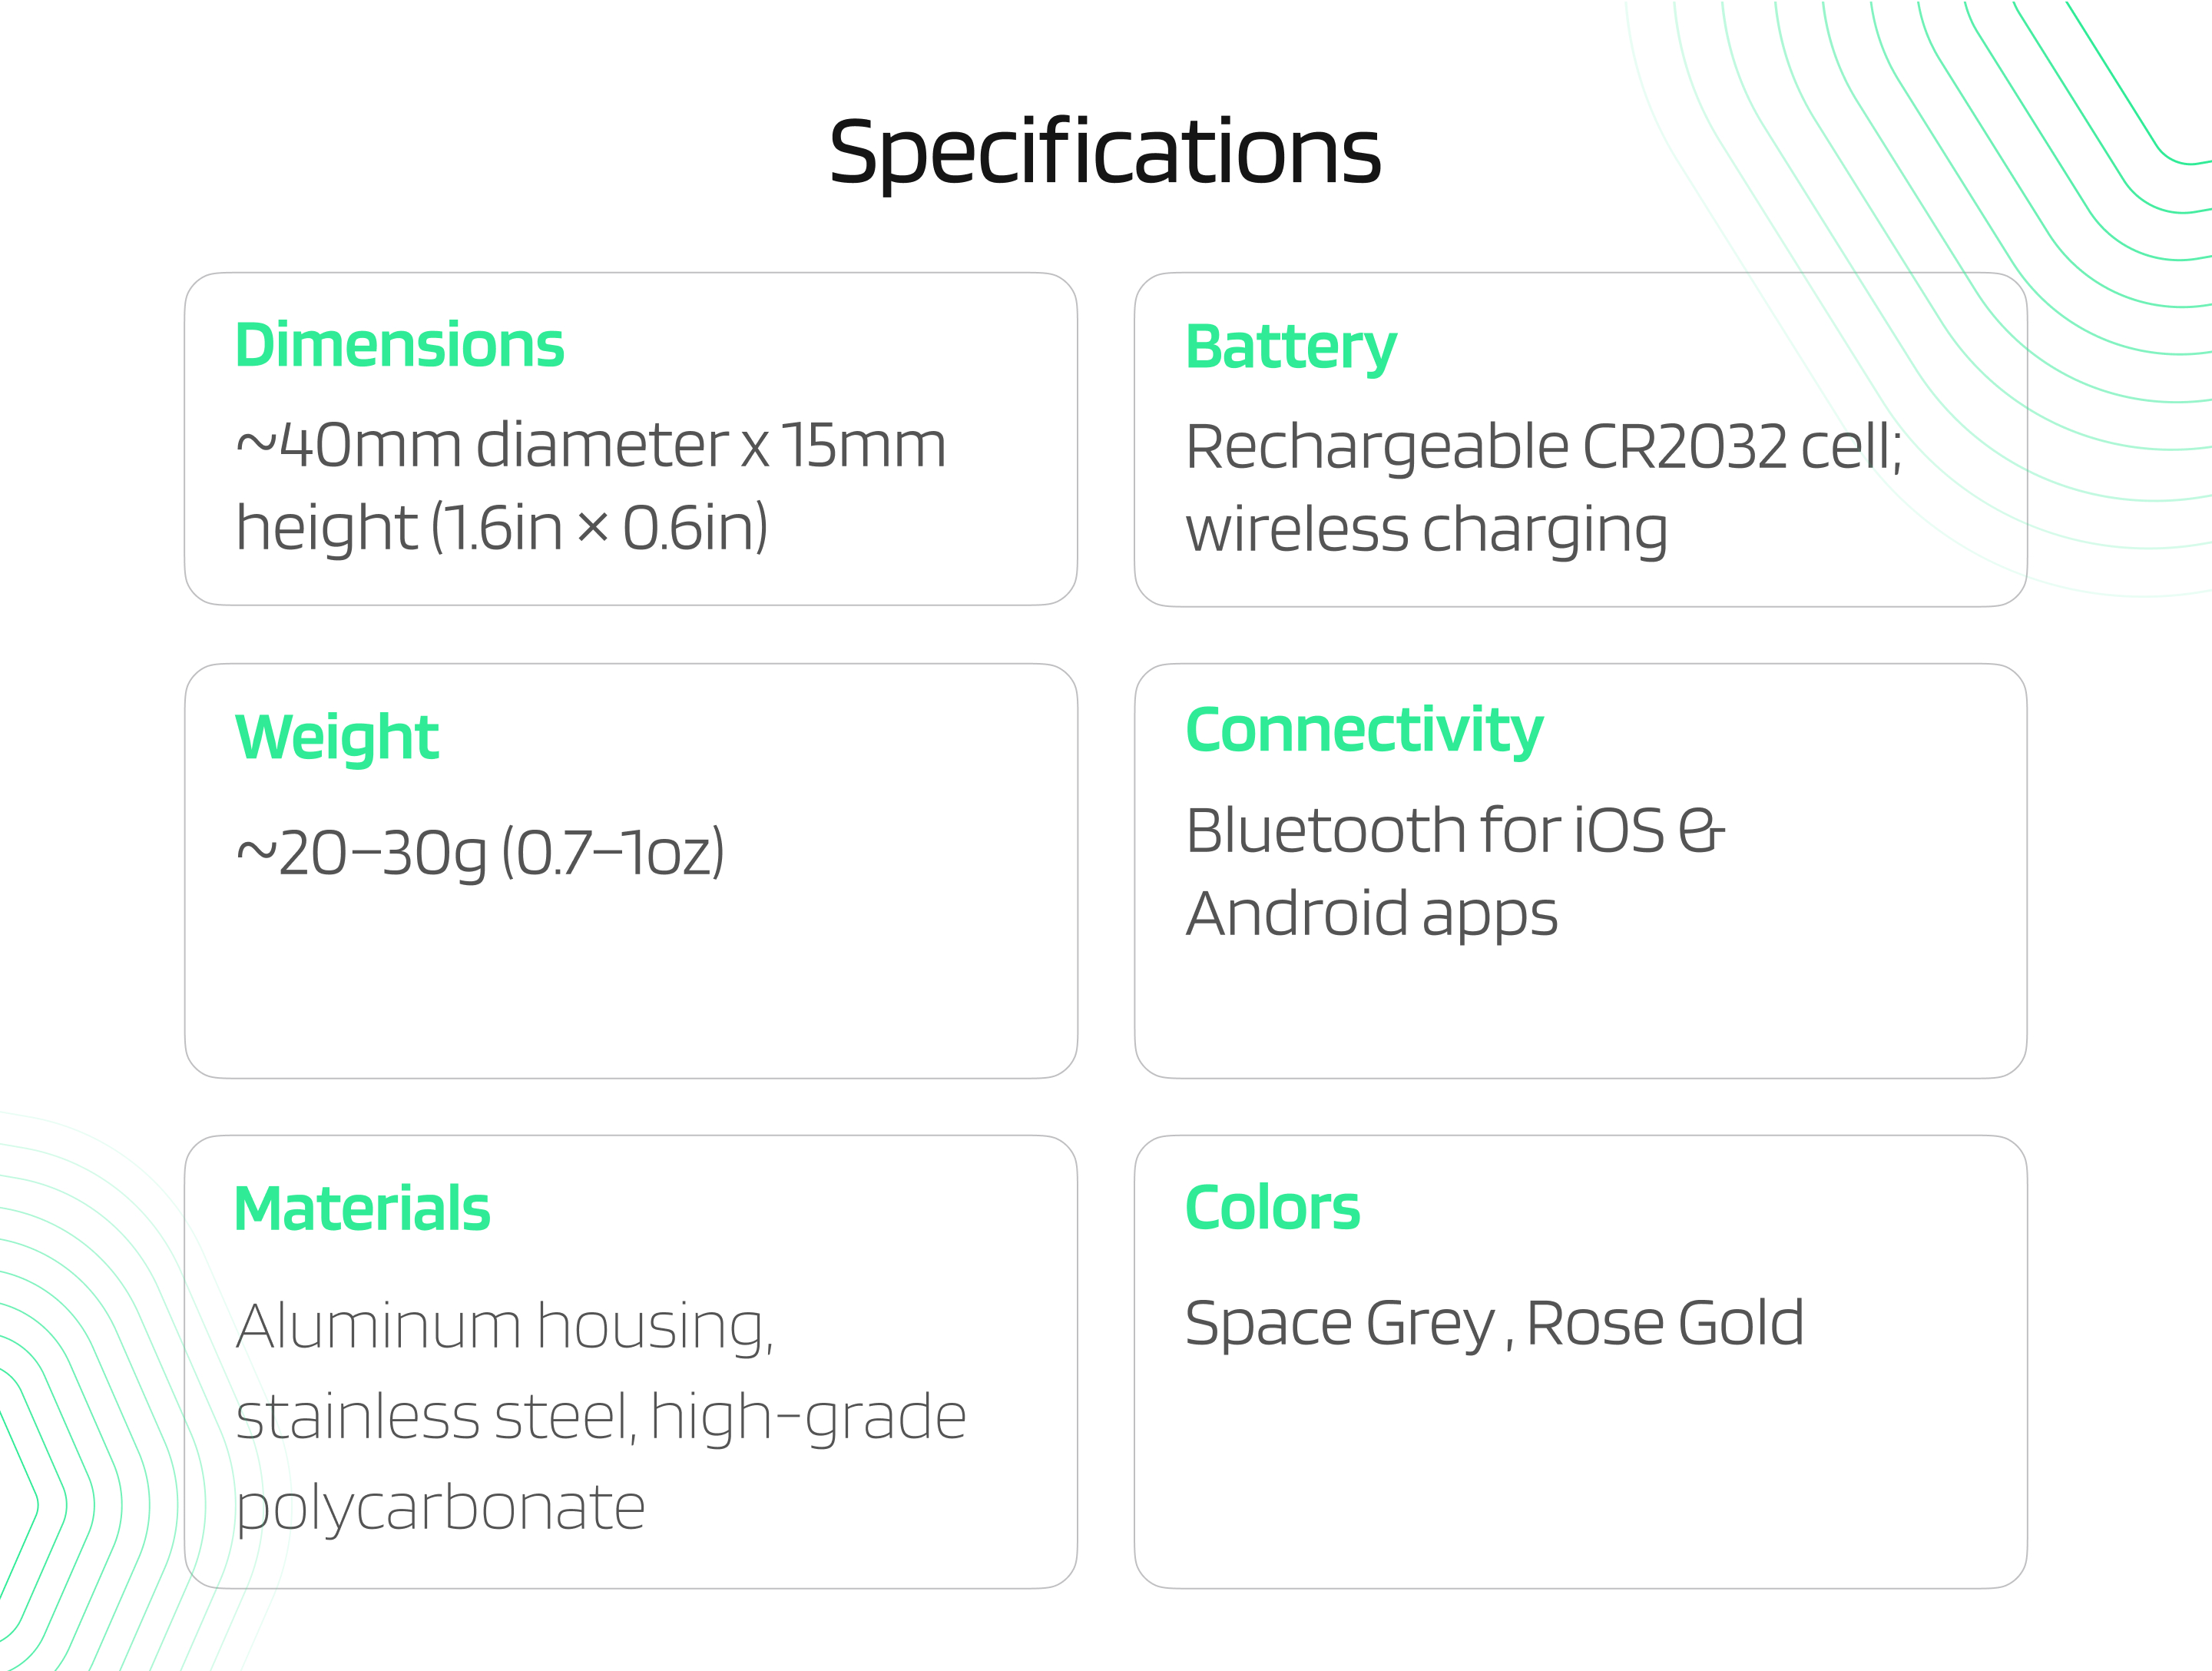
Task: Select the stainless steel, high-grade line
Action: pyautogui.click(x=601, y=1418)
